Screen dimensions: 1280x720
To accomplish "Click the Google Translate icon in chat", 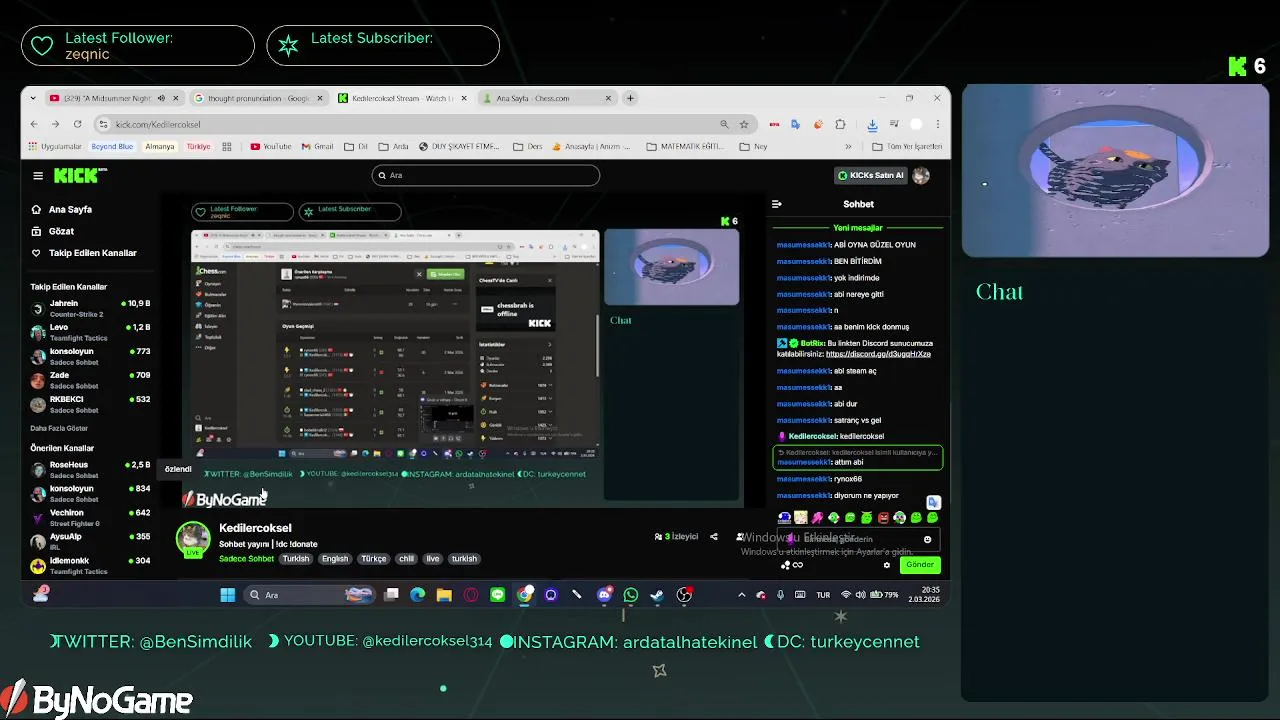I will click(933, 502).
